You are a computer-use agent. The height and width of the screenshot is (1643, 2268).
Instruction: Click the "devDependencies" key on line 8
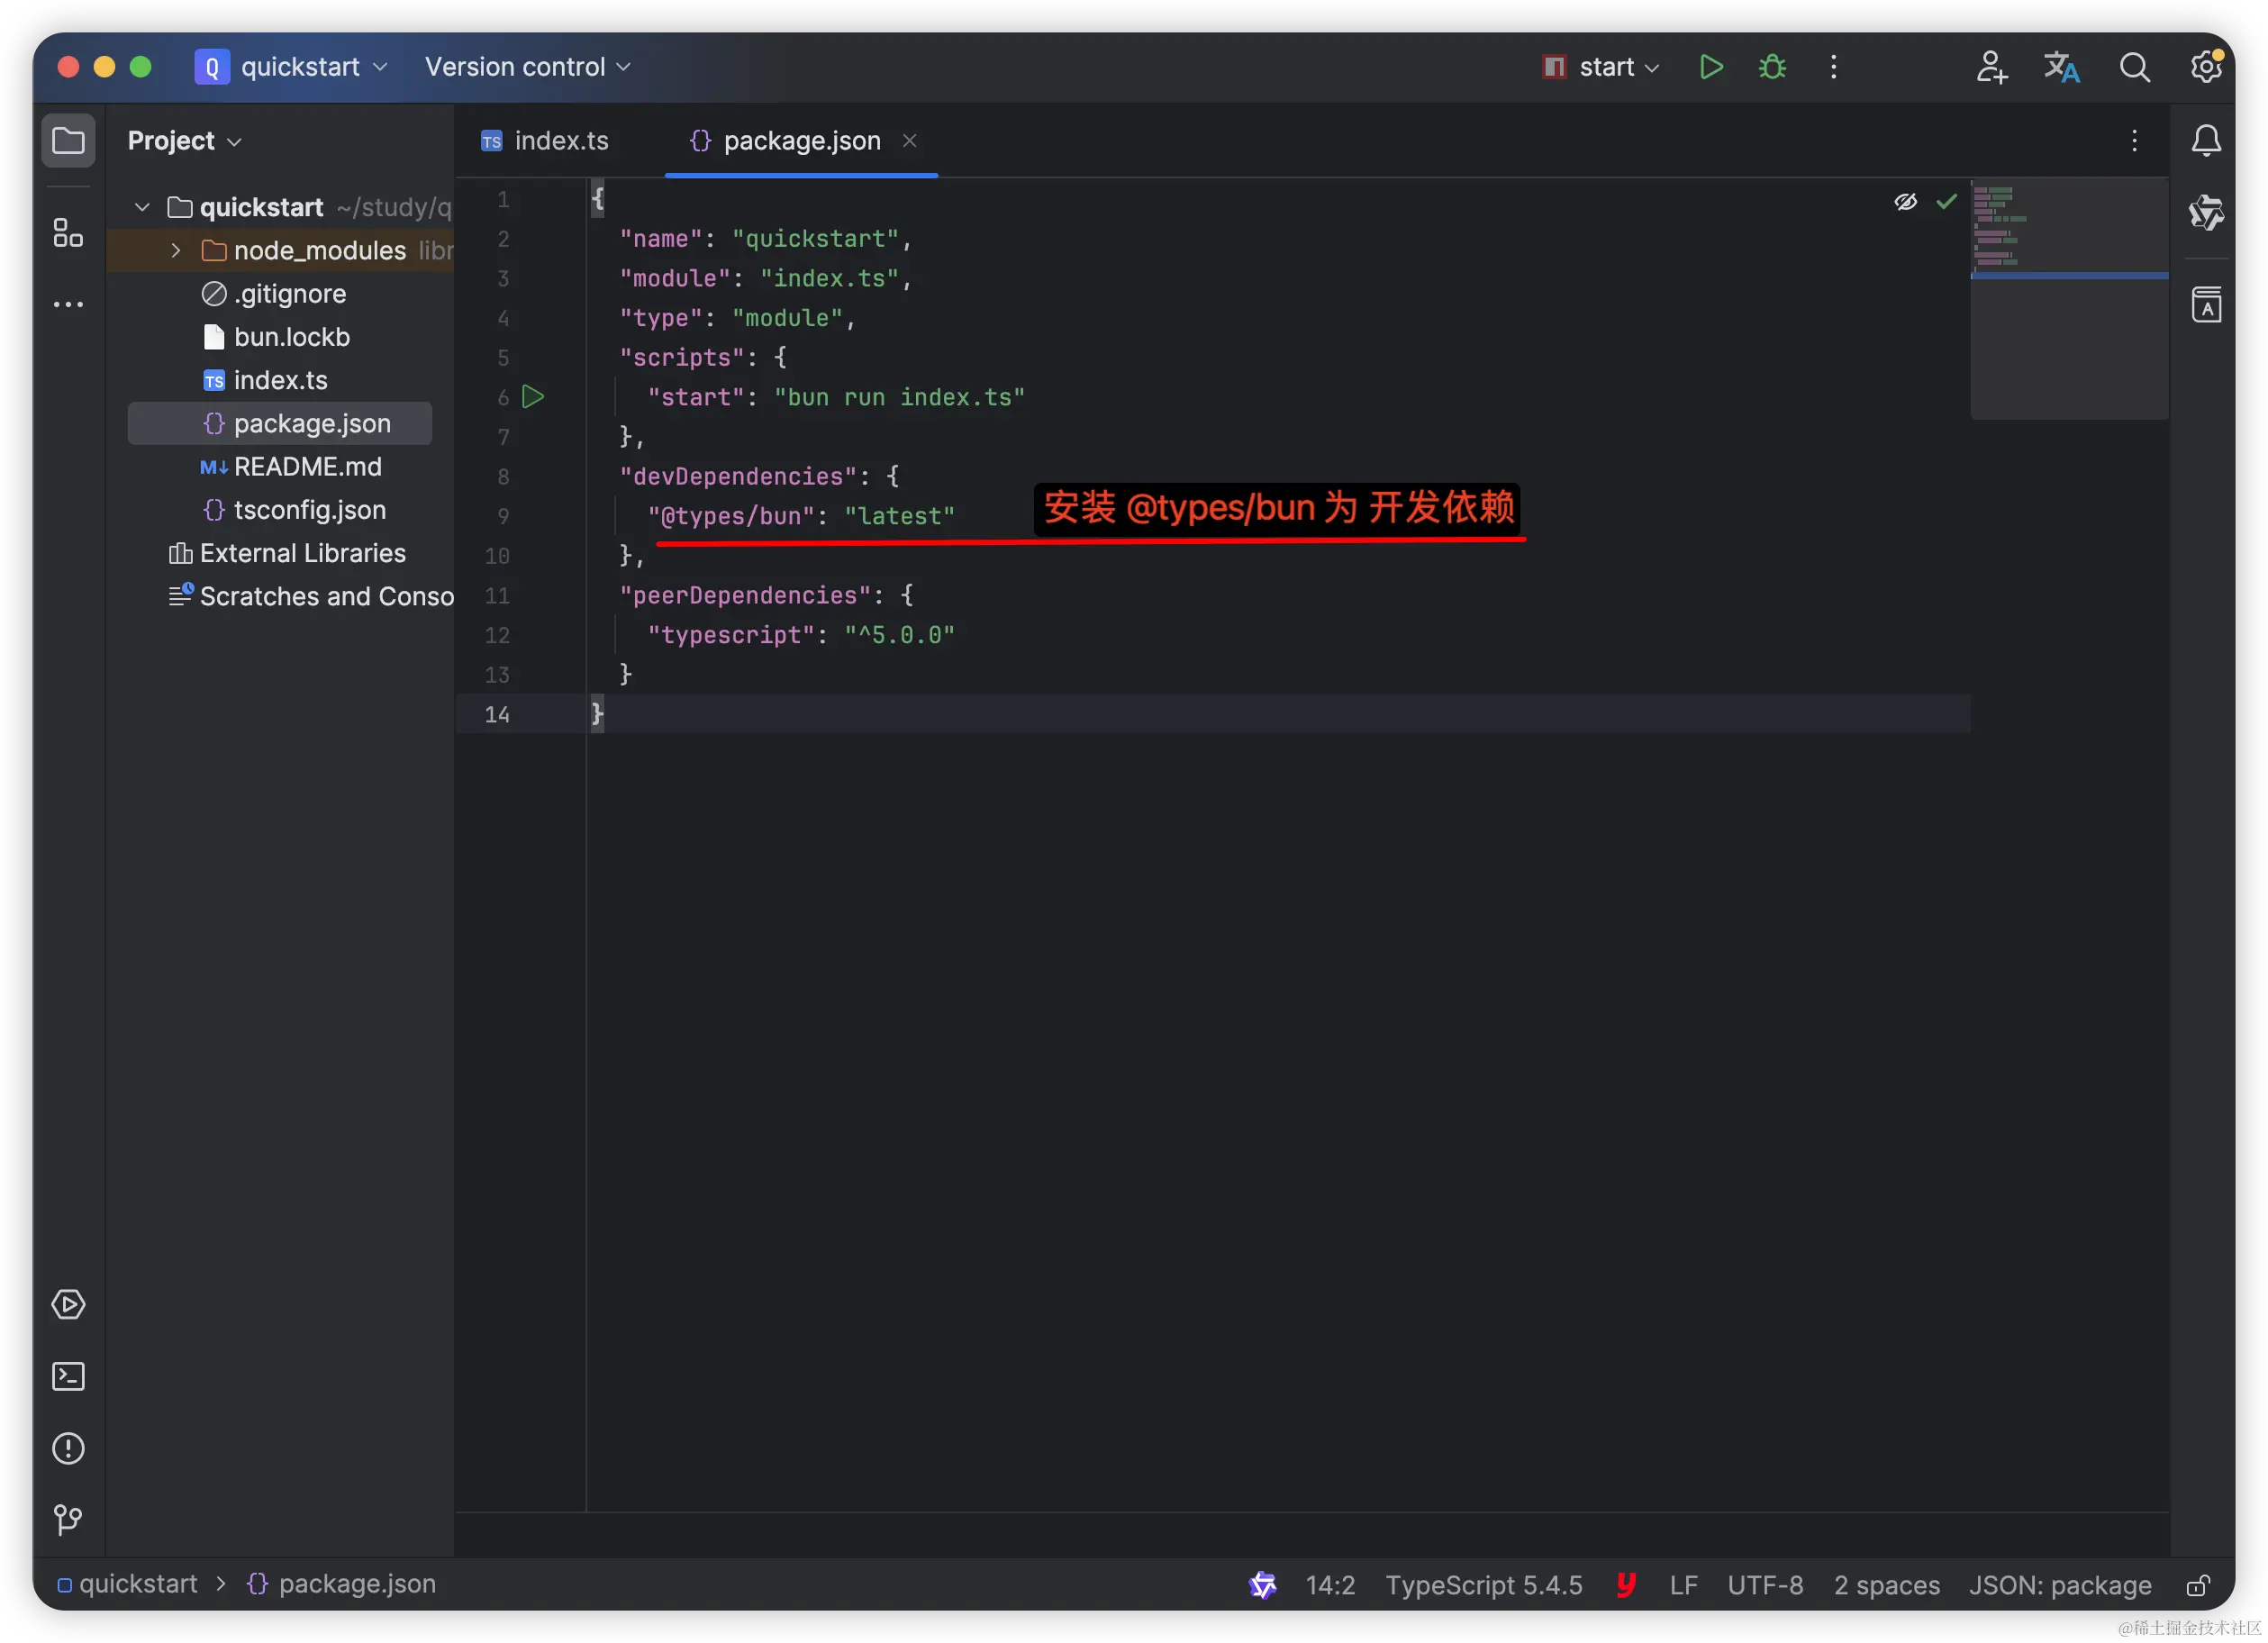click(x=738, y=476)
